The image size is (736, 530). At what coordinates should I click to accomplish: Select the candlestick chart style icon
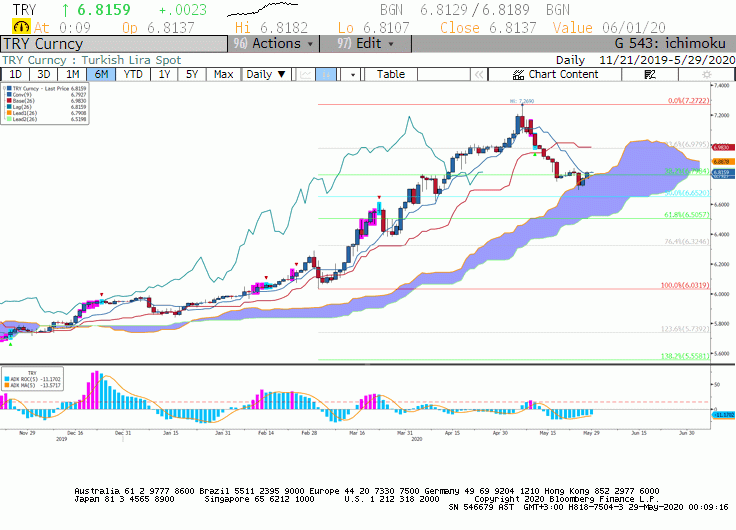click(326, 74)
